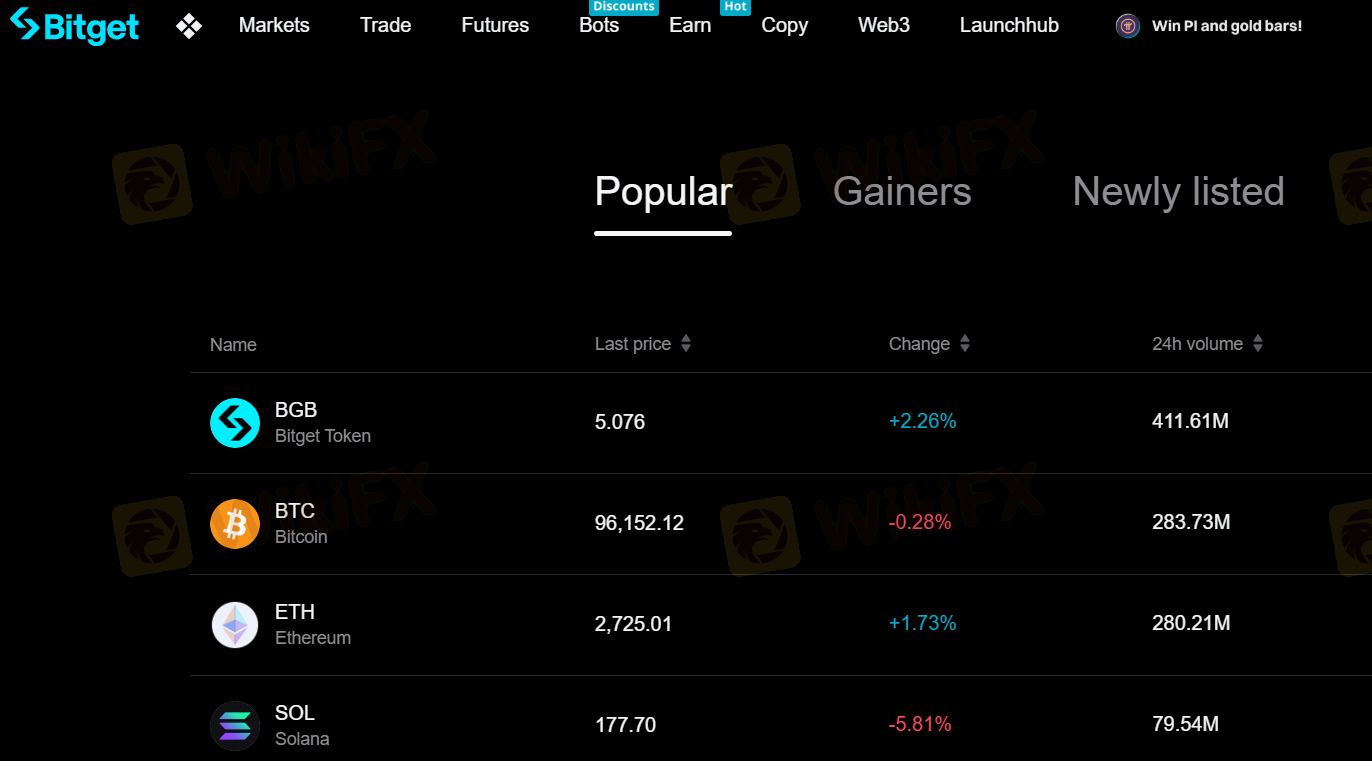Go to the Launchhub page

tap(1009, 26)
